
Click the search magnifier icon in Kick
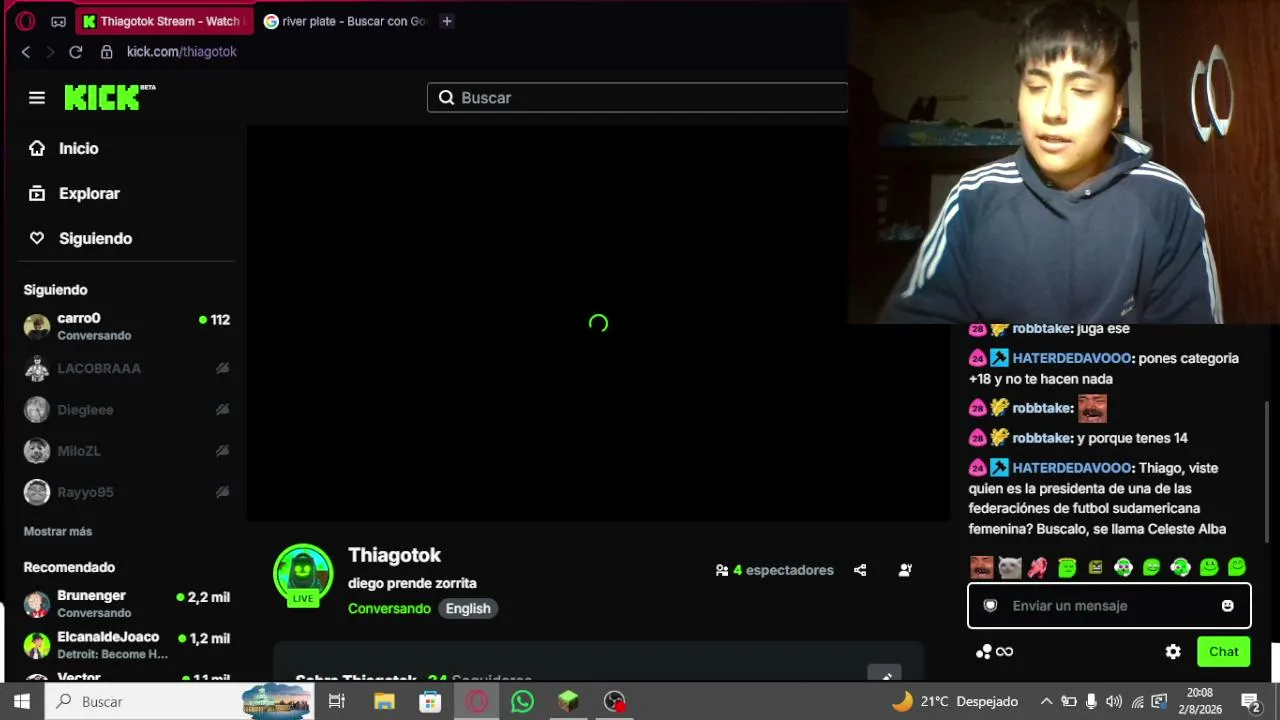click(x=447, y=97)
